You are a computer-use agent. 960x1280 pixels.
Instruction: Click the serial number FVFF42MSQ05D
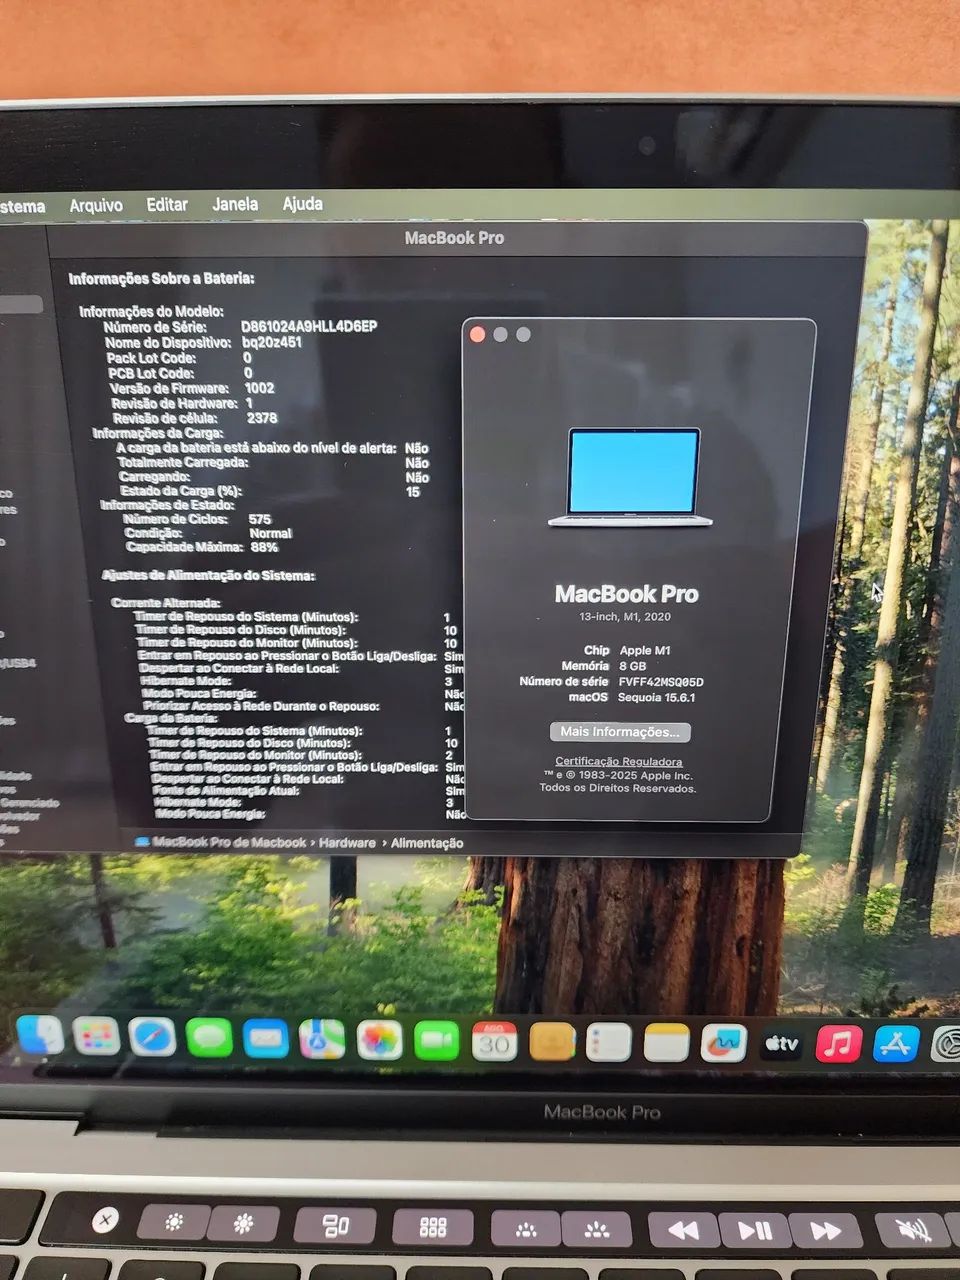pyautogui.click(x=661, y=682)
